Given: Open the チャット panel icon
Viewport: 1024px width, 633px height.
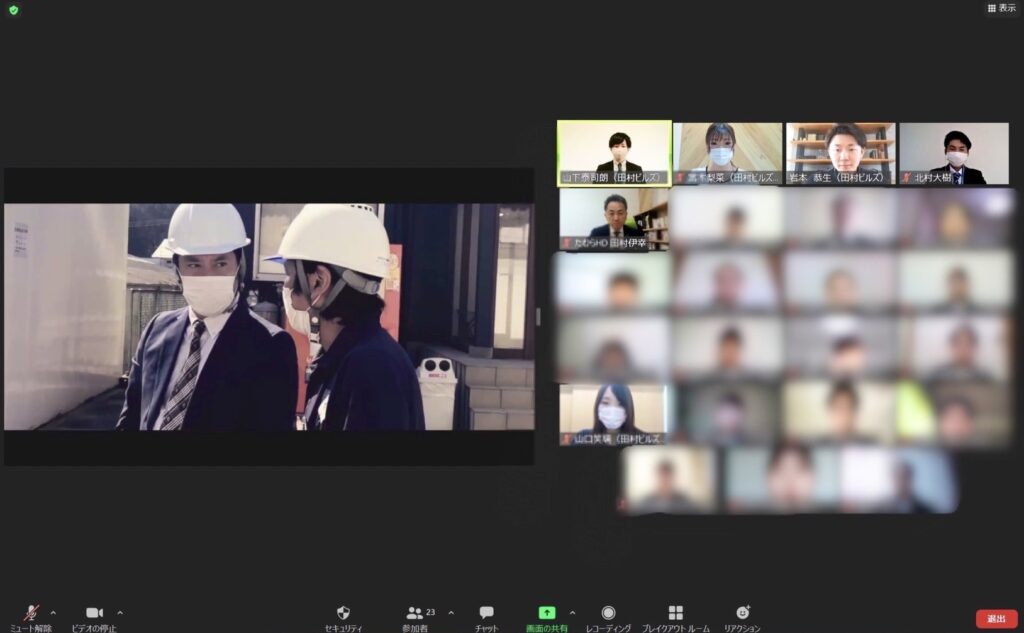Looking at the screenshot, I should pyautogui.click(x=486, y=611).
